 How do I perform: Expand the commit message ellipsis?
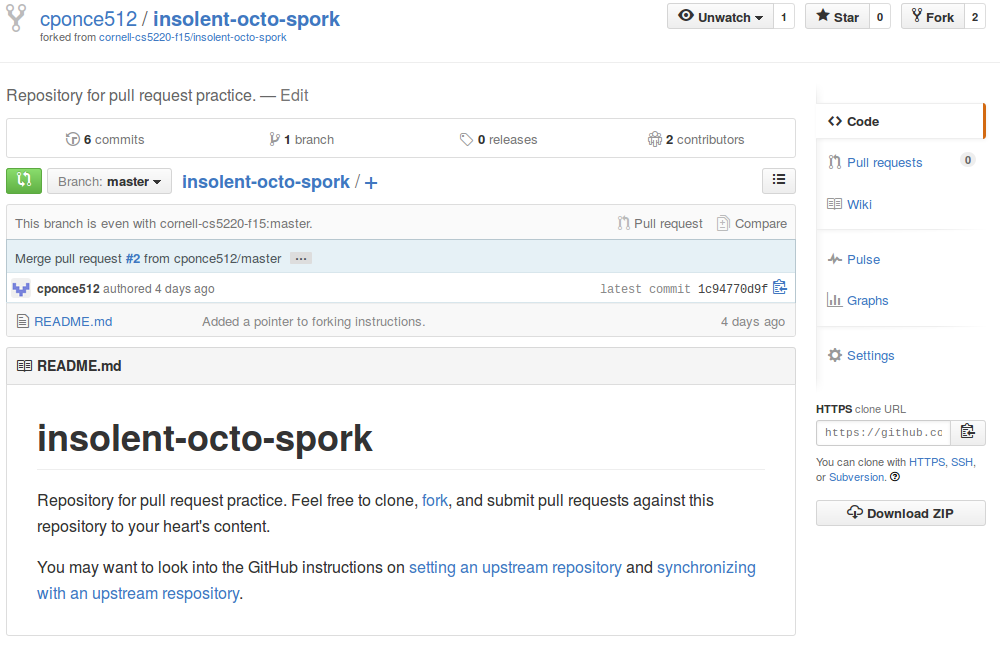[301, 258]
